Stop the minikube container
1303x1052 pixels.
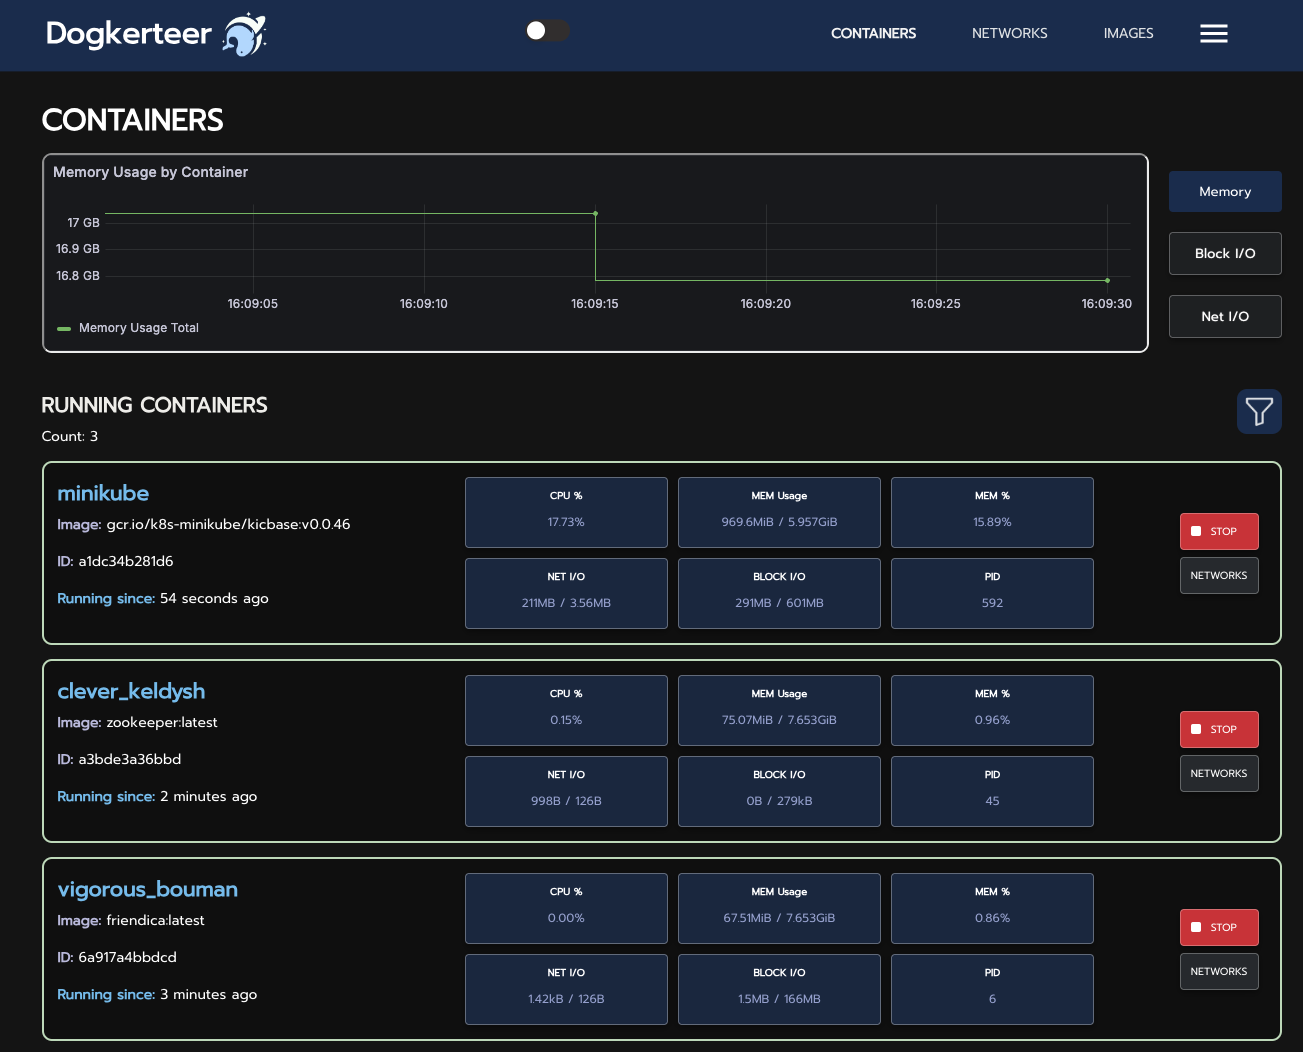click(x=1219, y=531)
